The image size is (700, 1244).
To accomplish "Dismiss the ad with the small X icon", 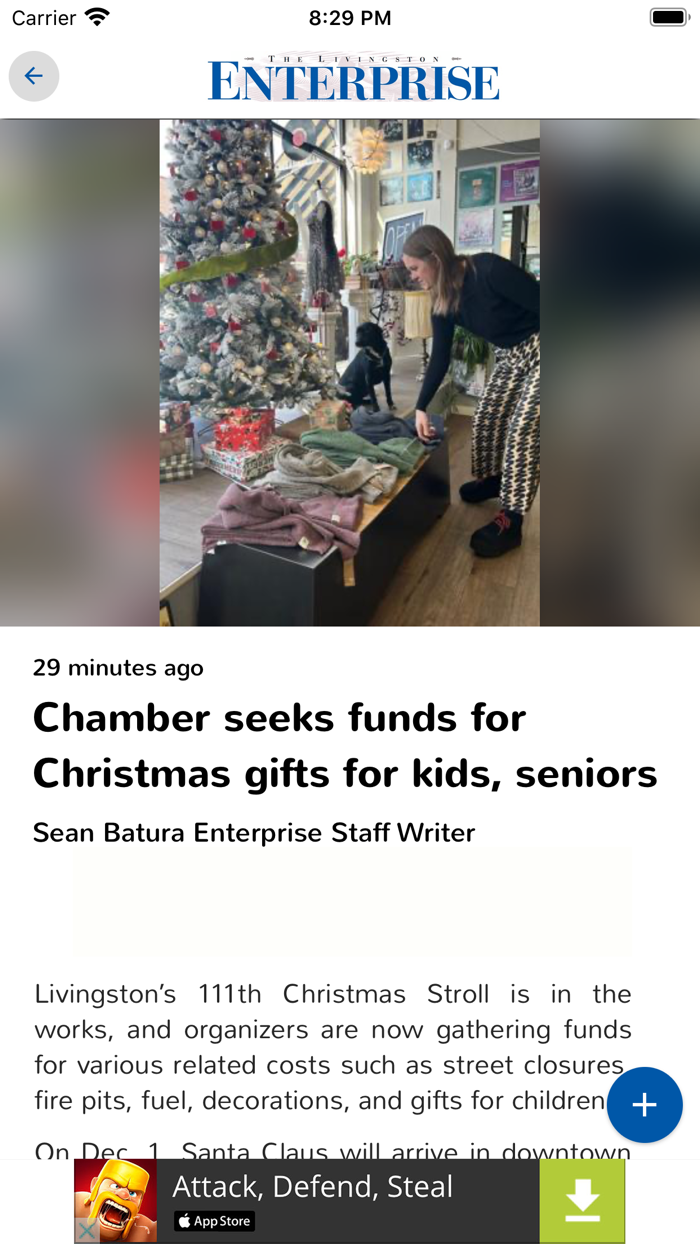I will (x=87, y=1232).
